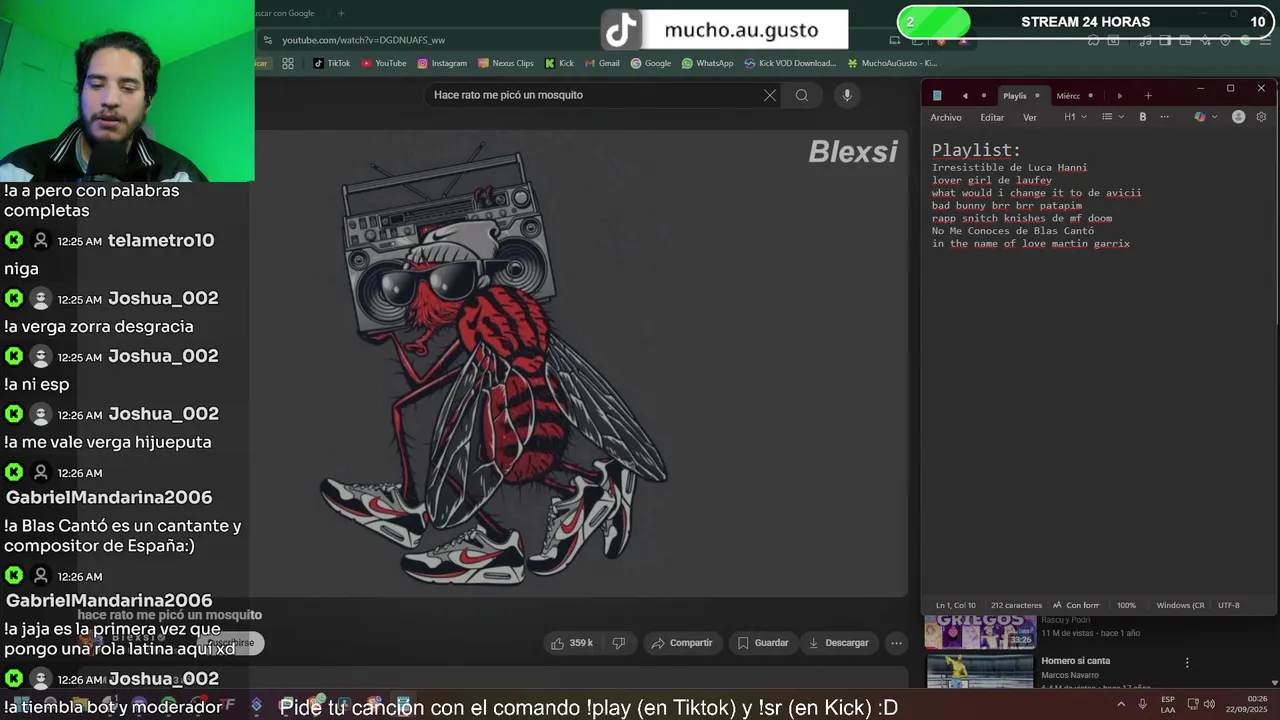Screen dimensions: 1280x720
Task: Open the Marcos Navarro channel link
Action: pos(1070,676)
